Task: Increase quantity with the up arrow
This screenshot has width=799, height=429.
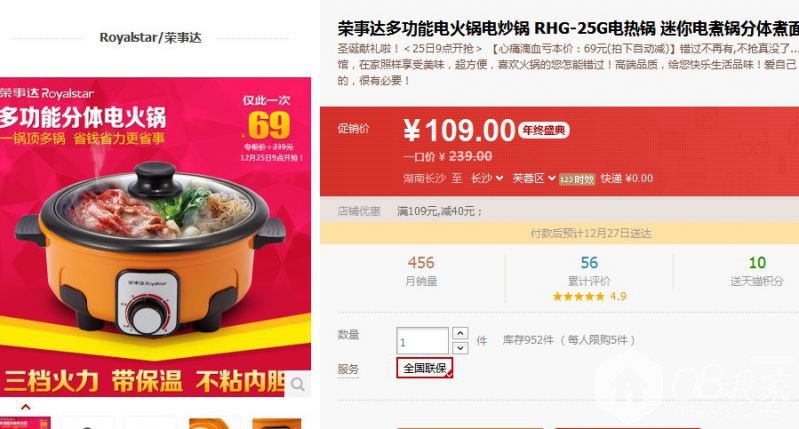Action: [x=460, y=333]
